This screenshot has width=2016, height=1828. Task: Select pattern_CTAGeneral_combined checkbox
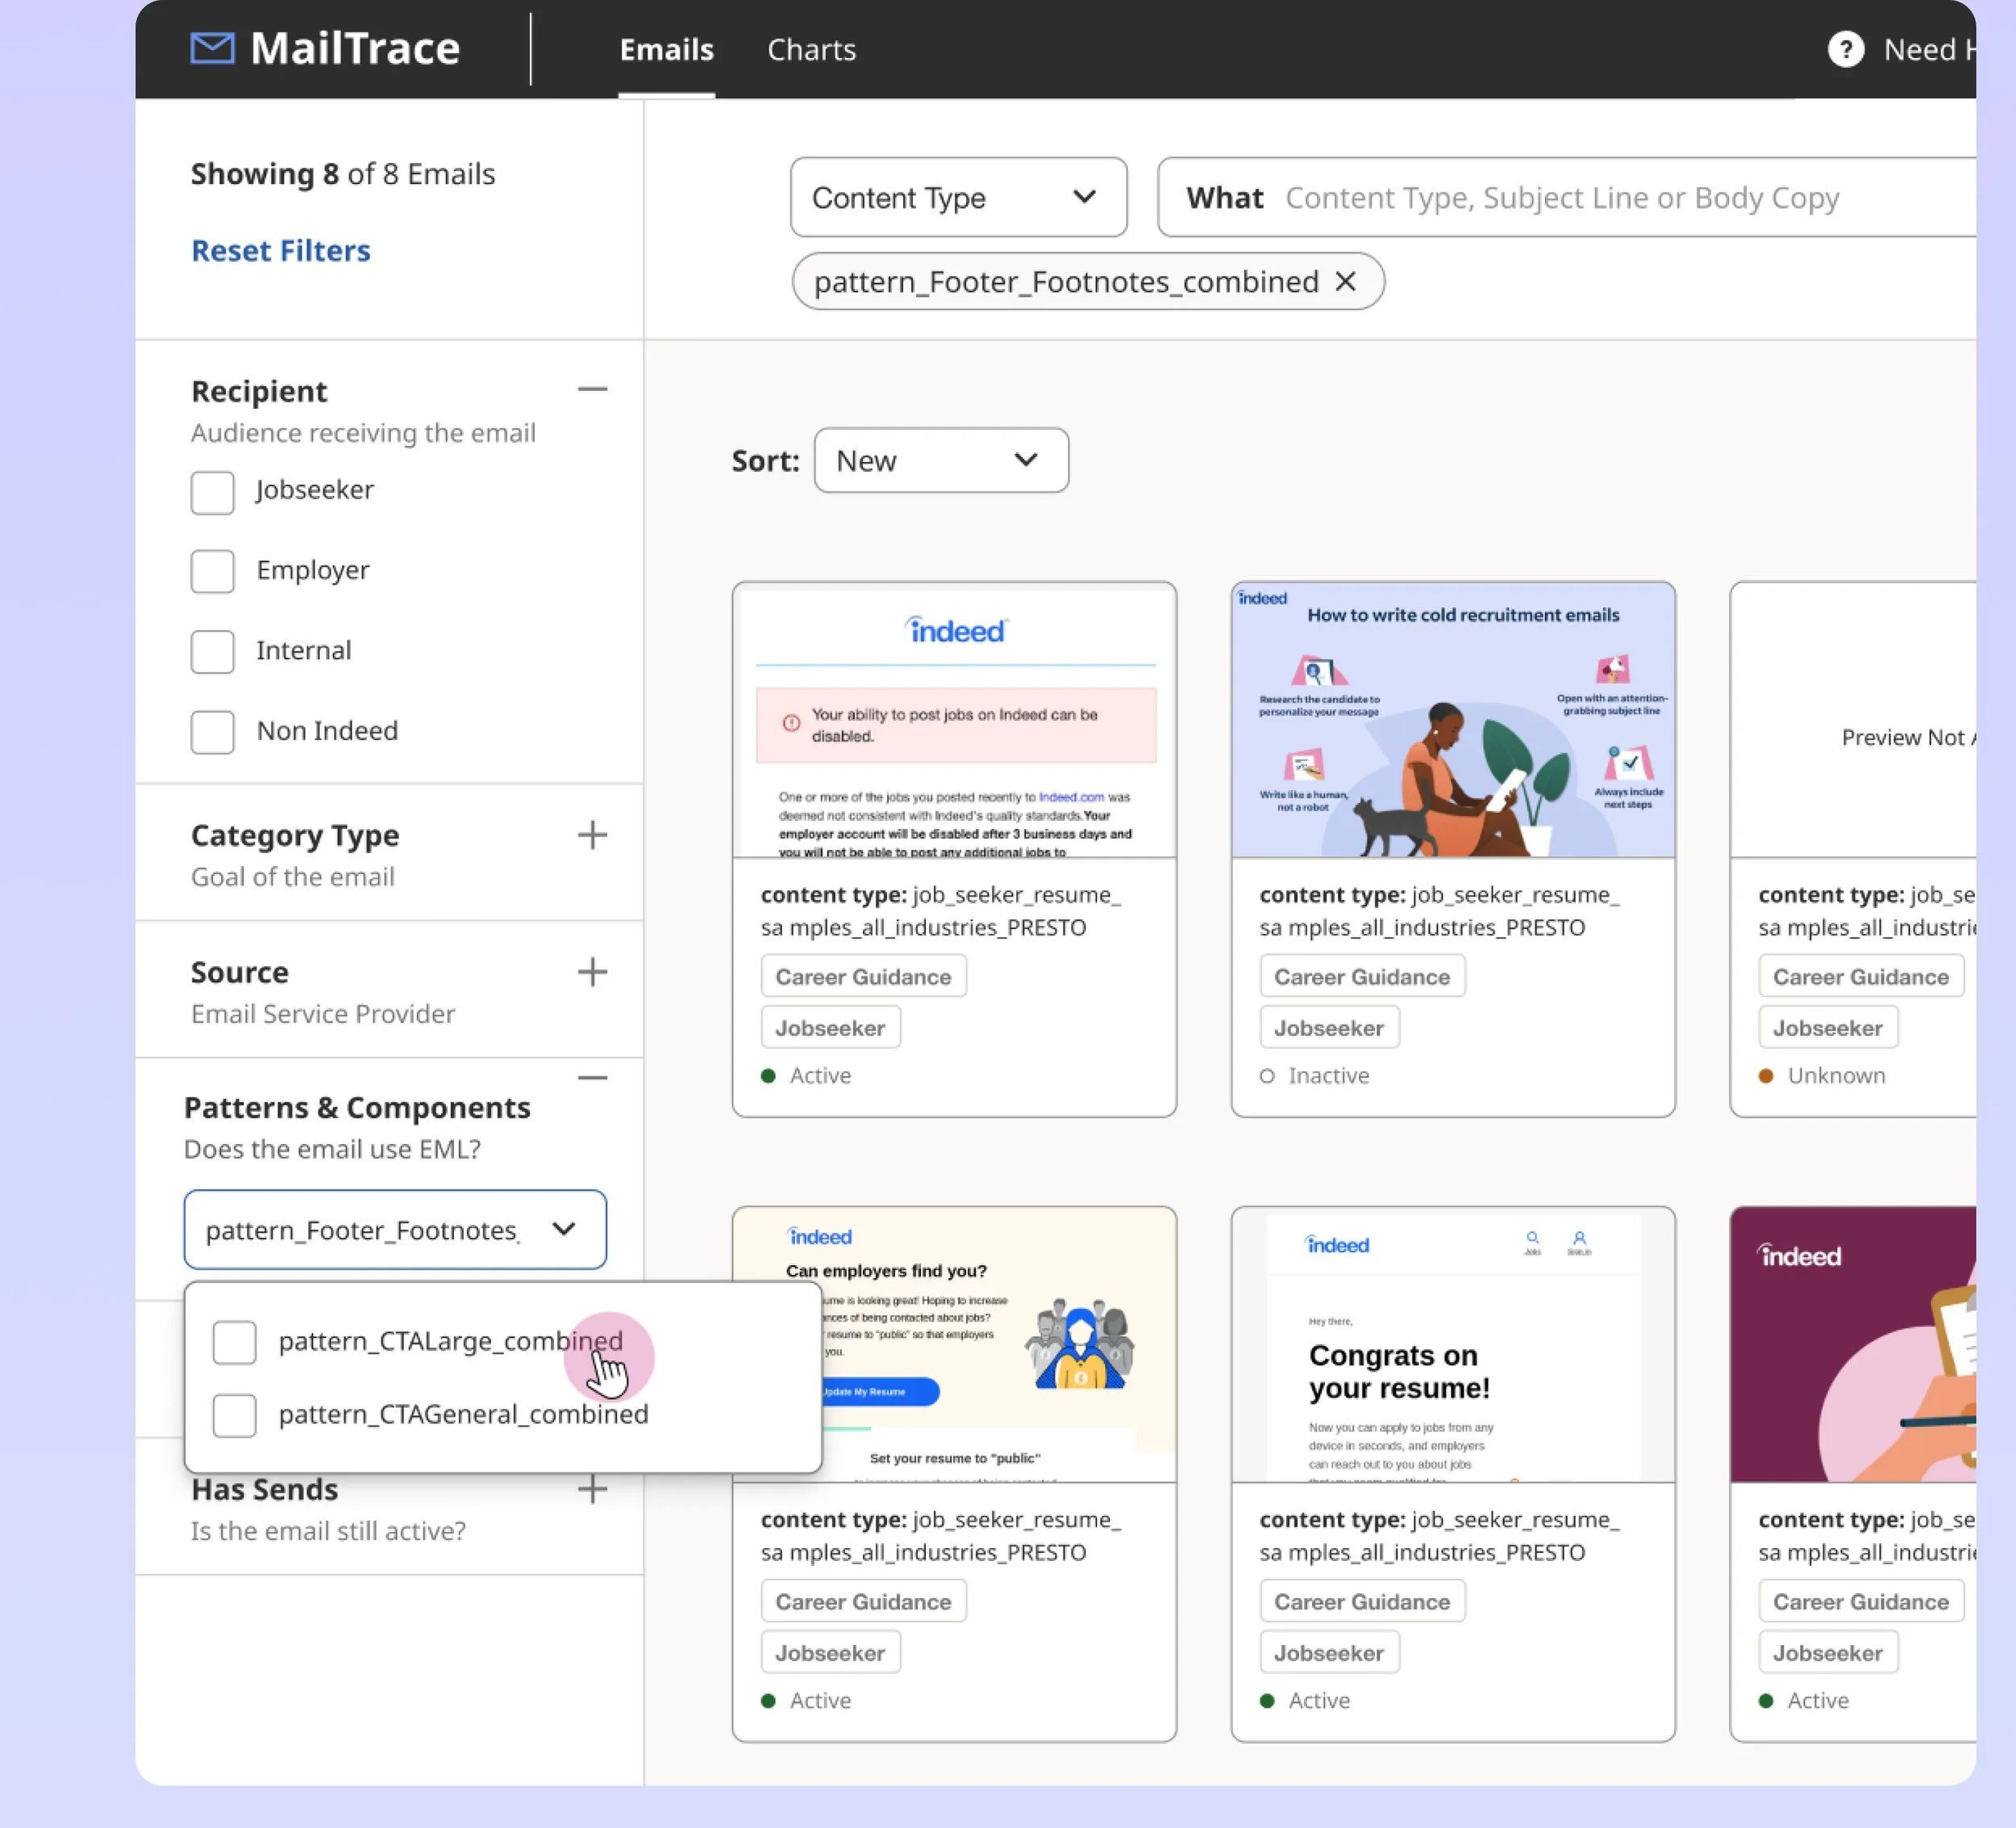[234, 1415]
